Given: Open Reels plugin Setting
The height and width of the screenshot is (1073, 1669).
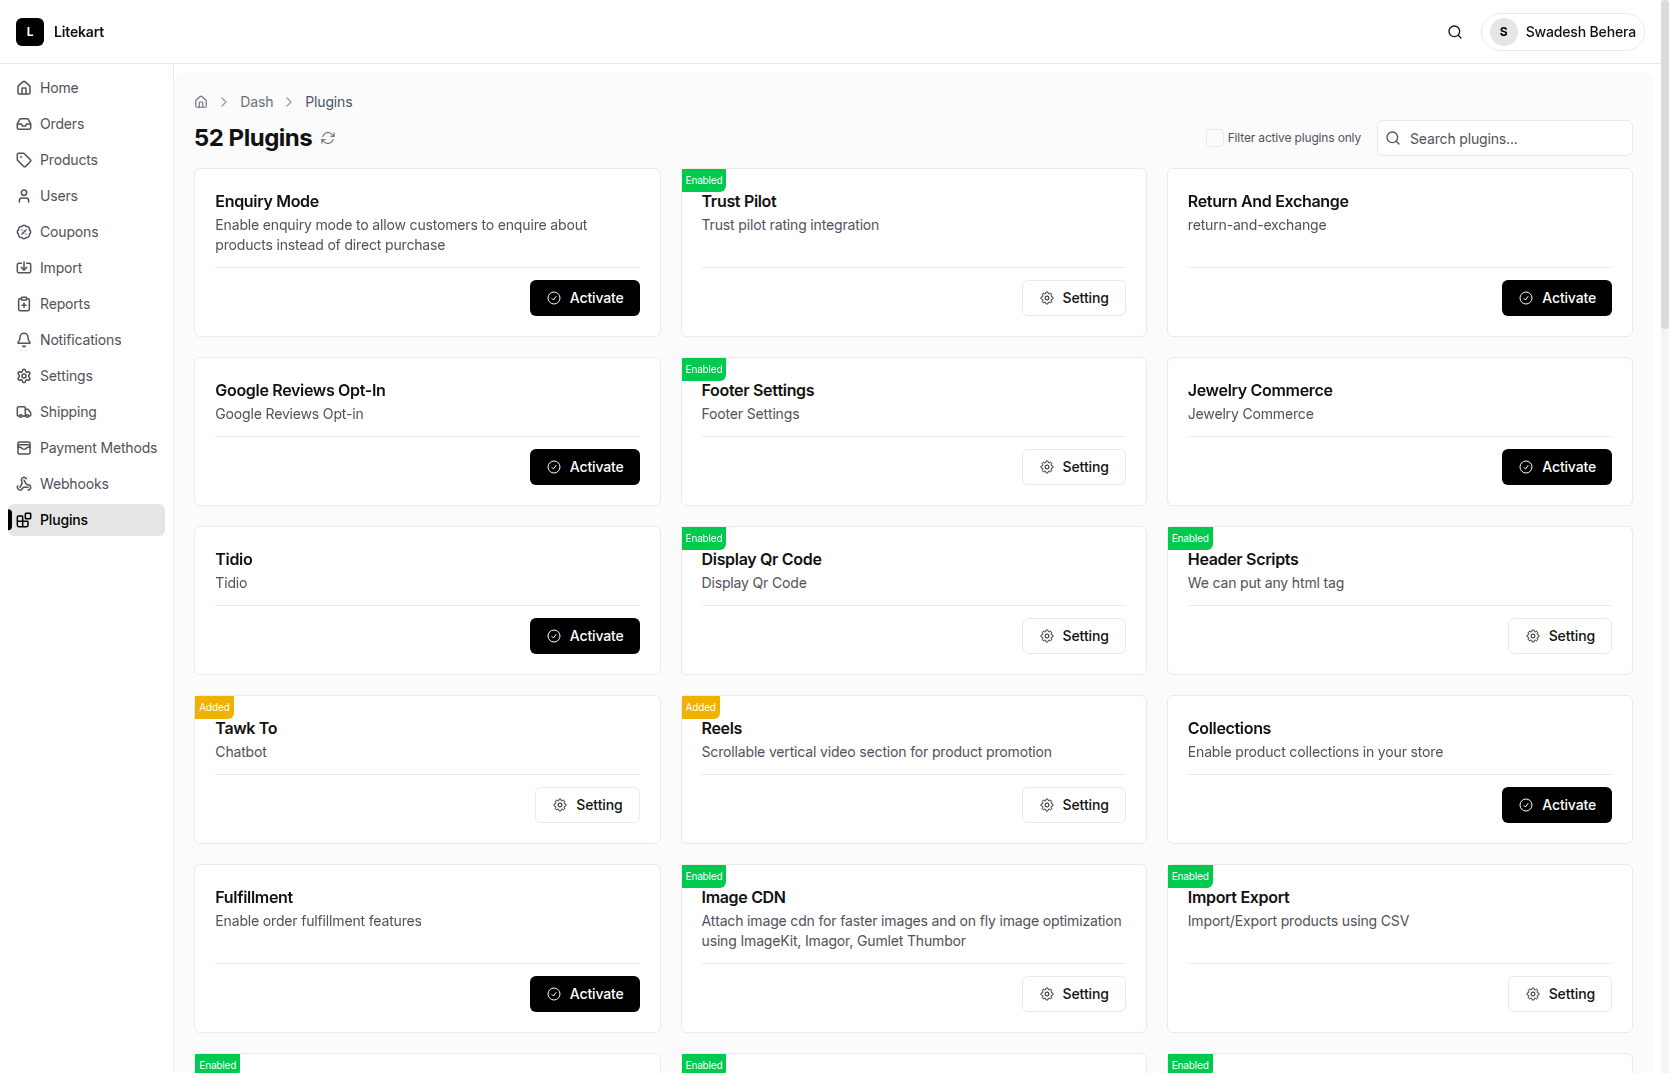Looking at the screenshot, I should (1074, 805).
